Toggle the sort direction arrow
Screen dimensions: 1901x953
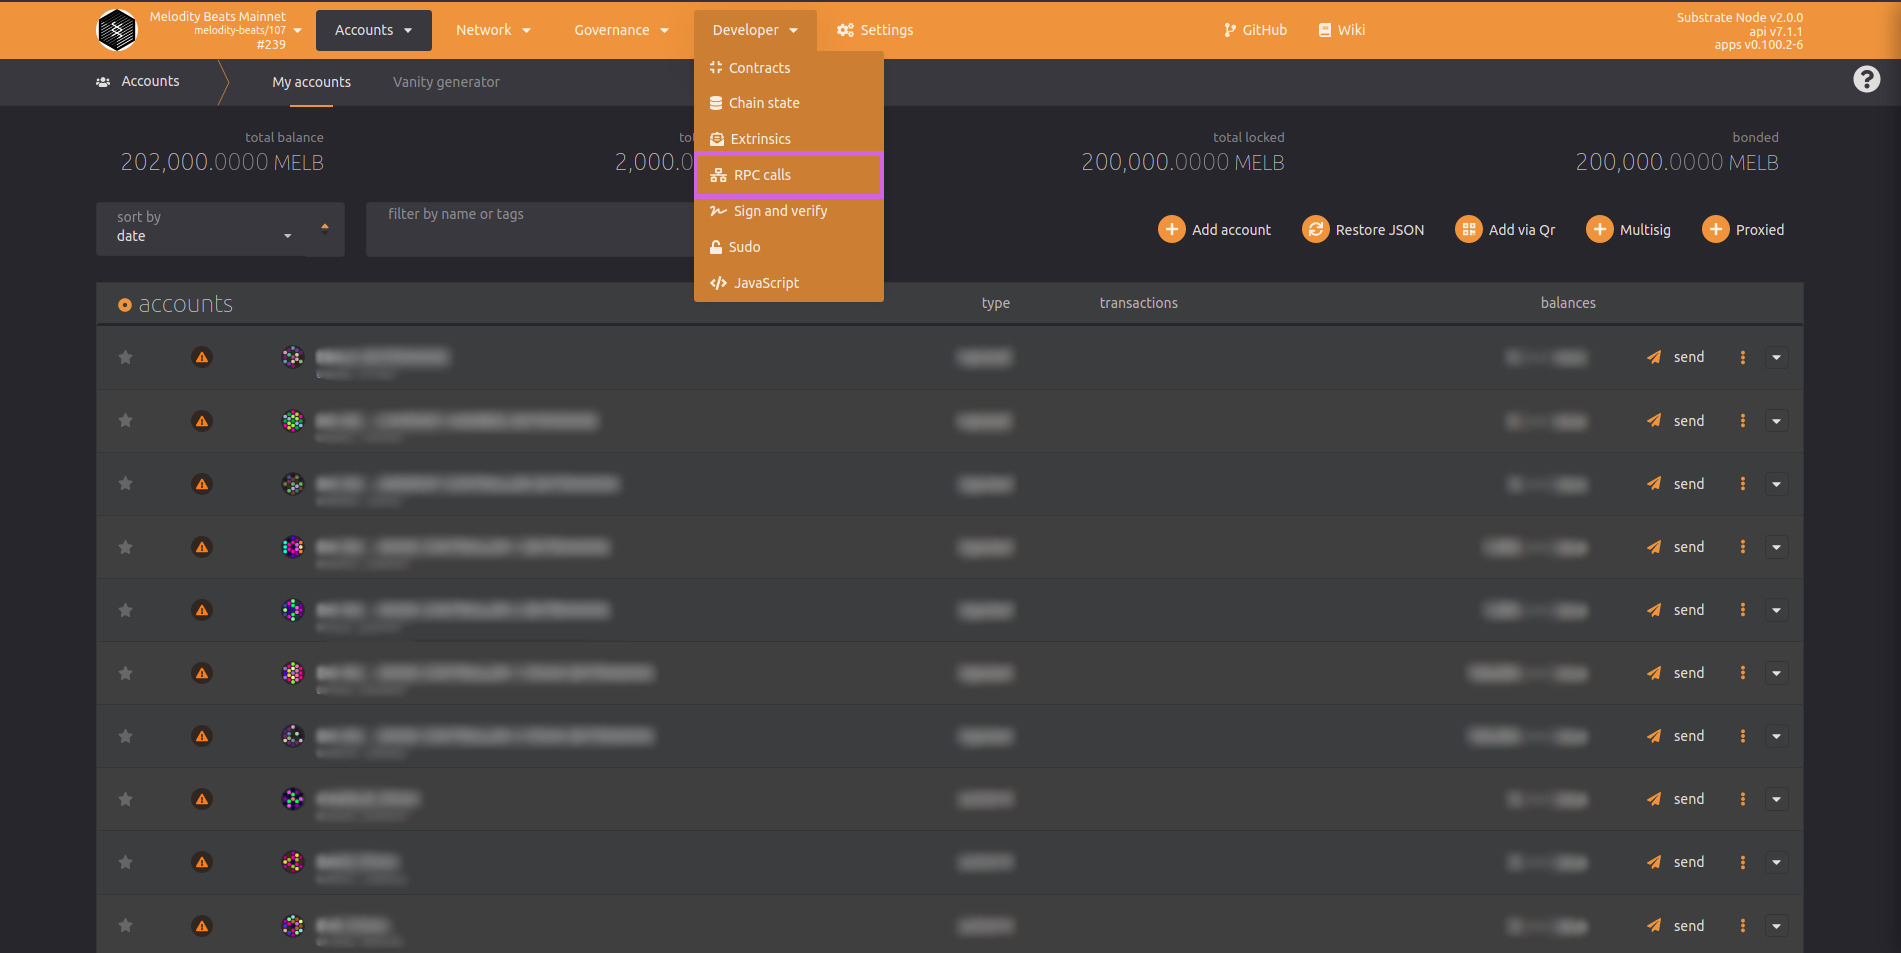(325, 228)
